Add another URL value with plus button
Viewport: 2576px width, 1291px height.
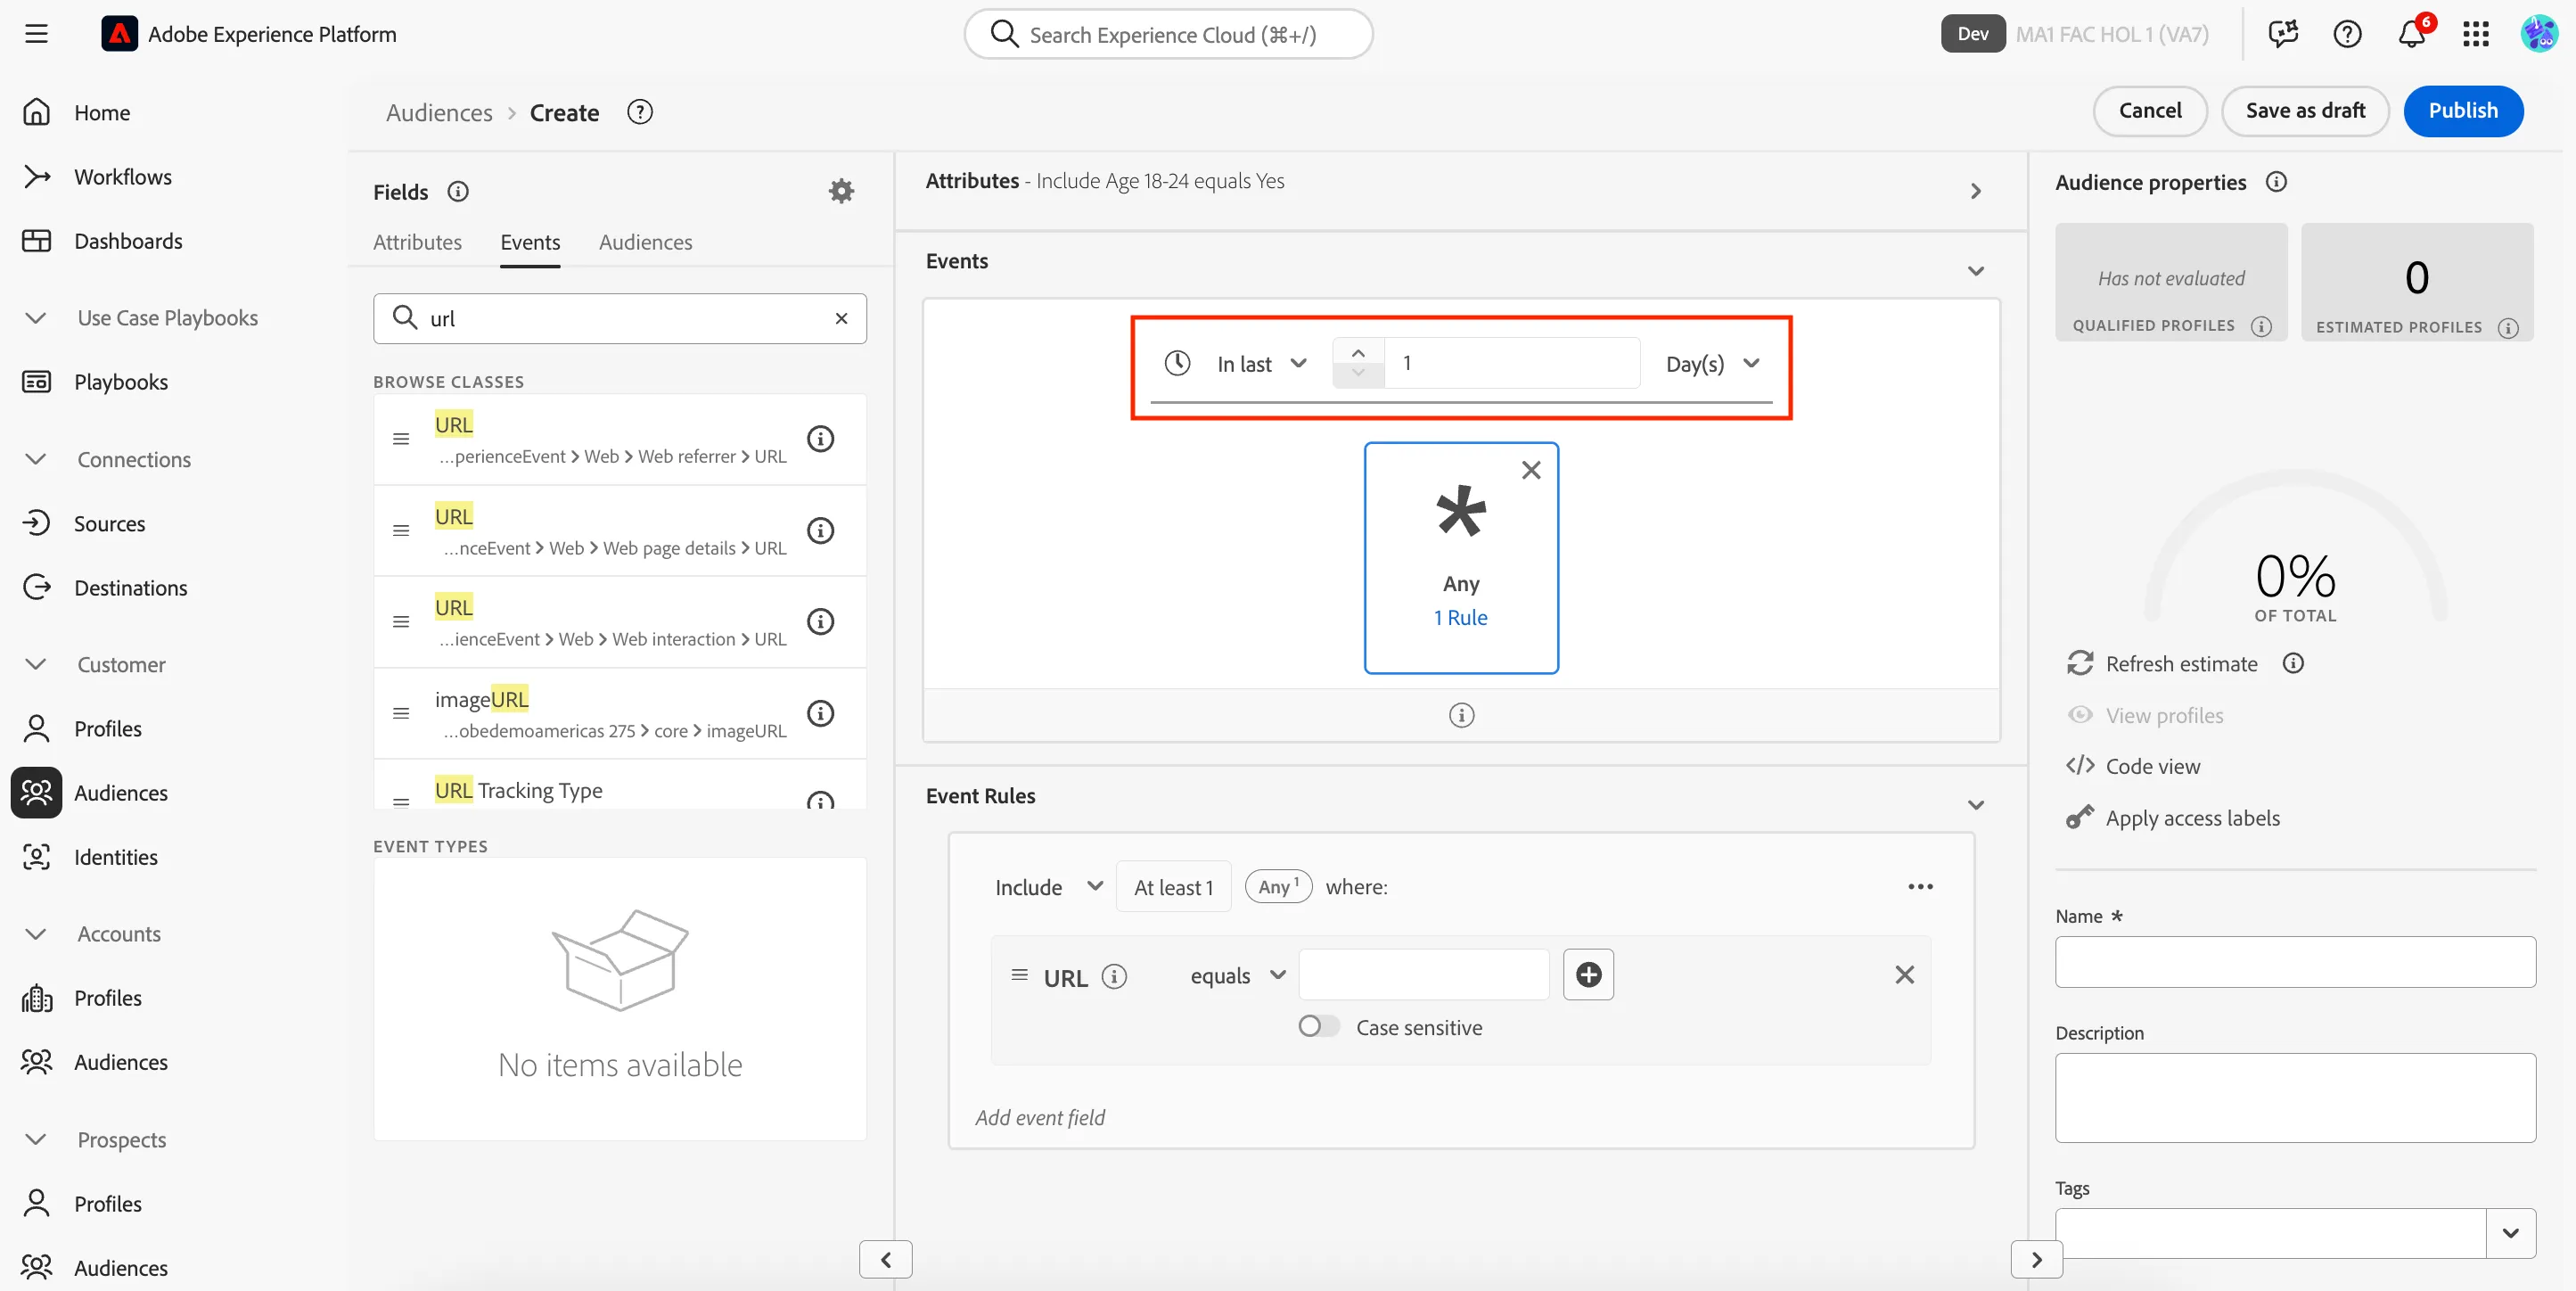1588,974
